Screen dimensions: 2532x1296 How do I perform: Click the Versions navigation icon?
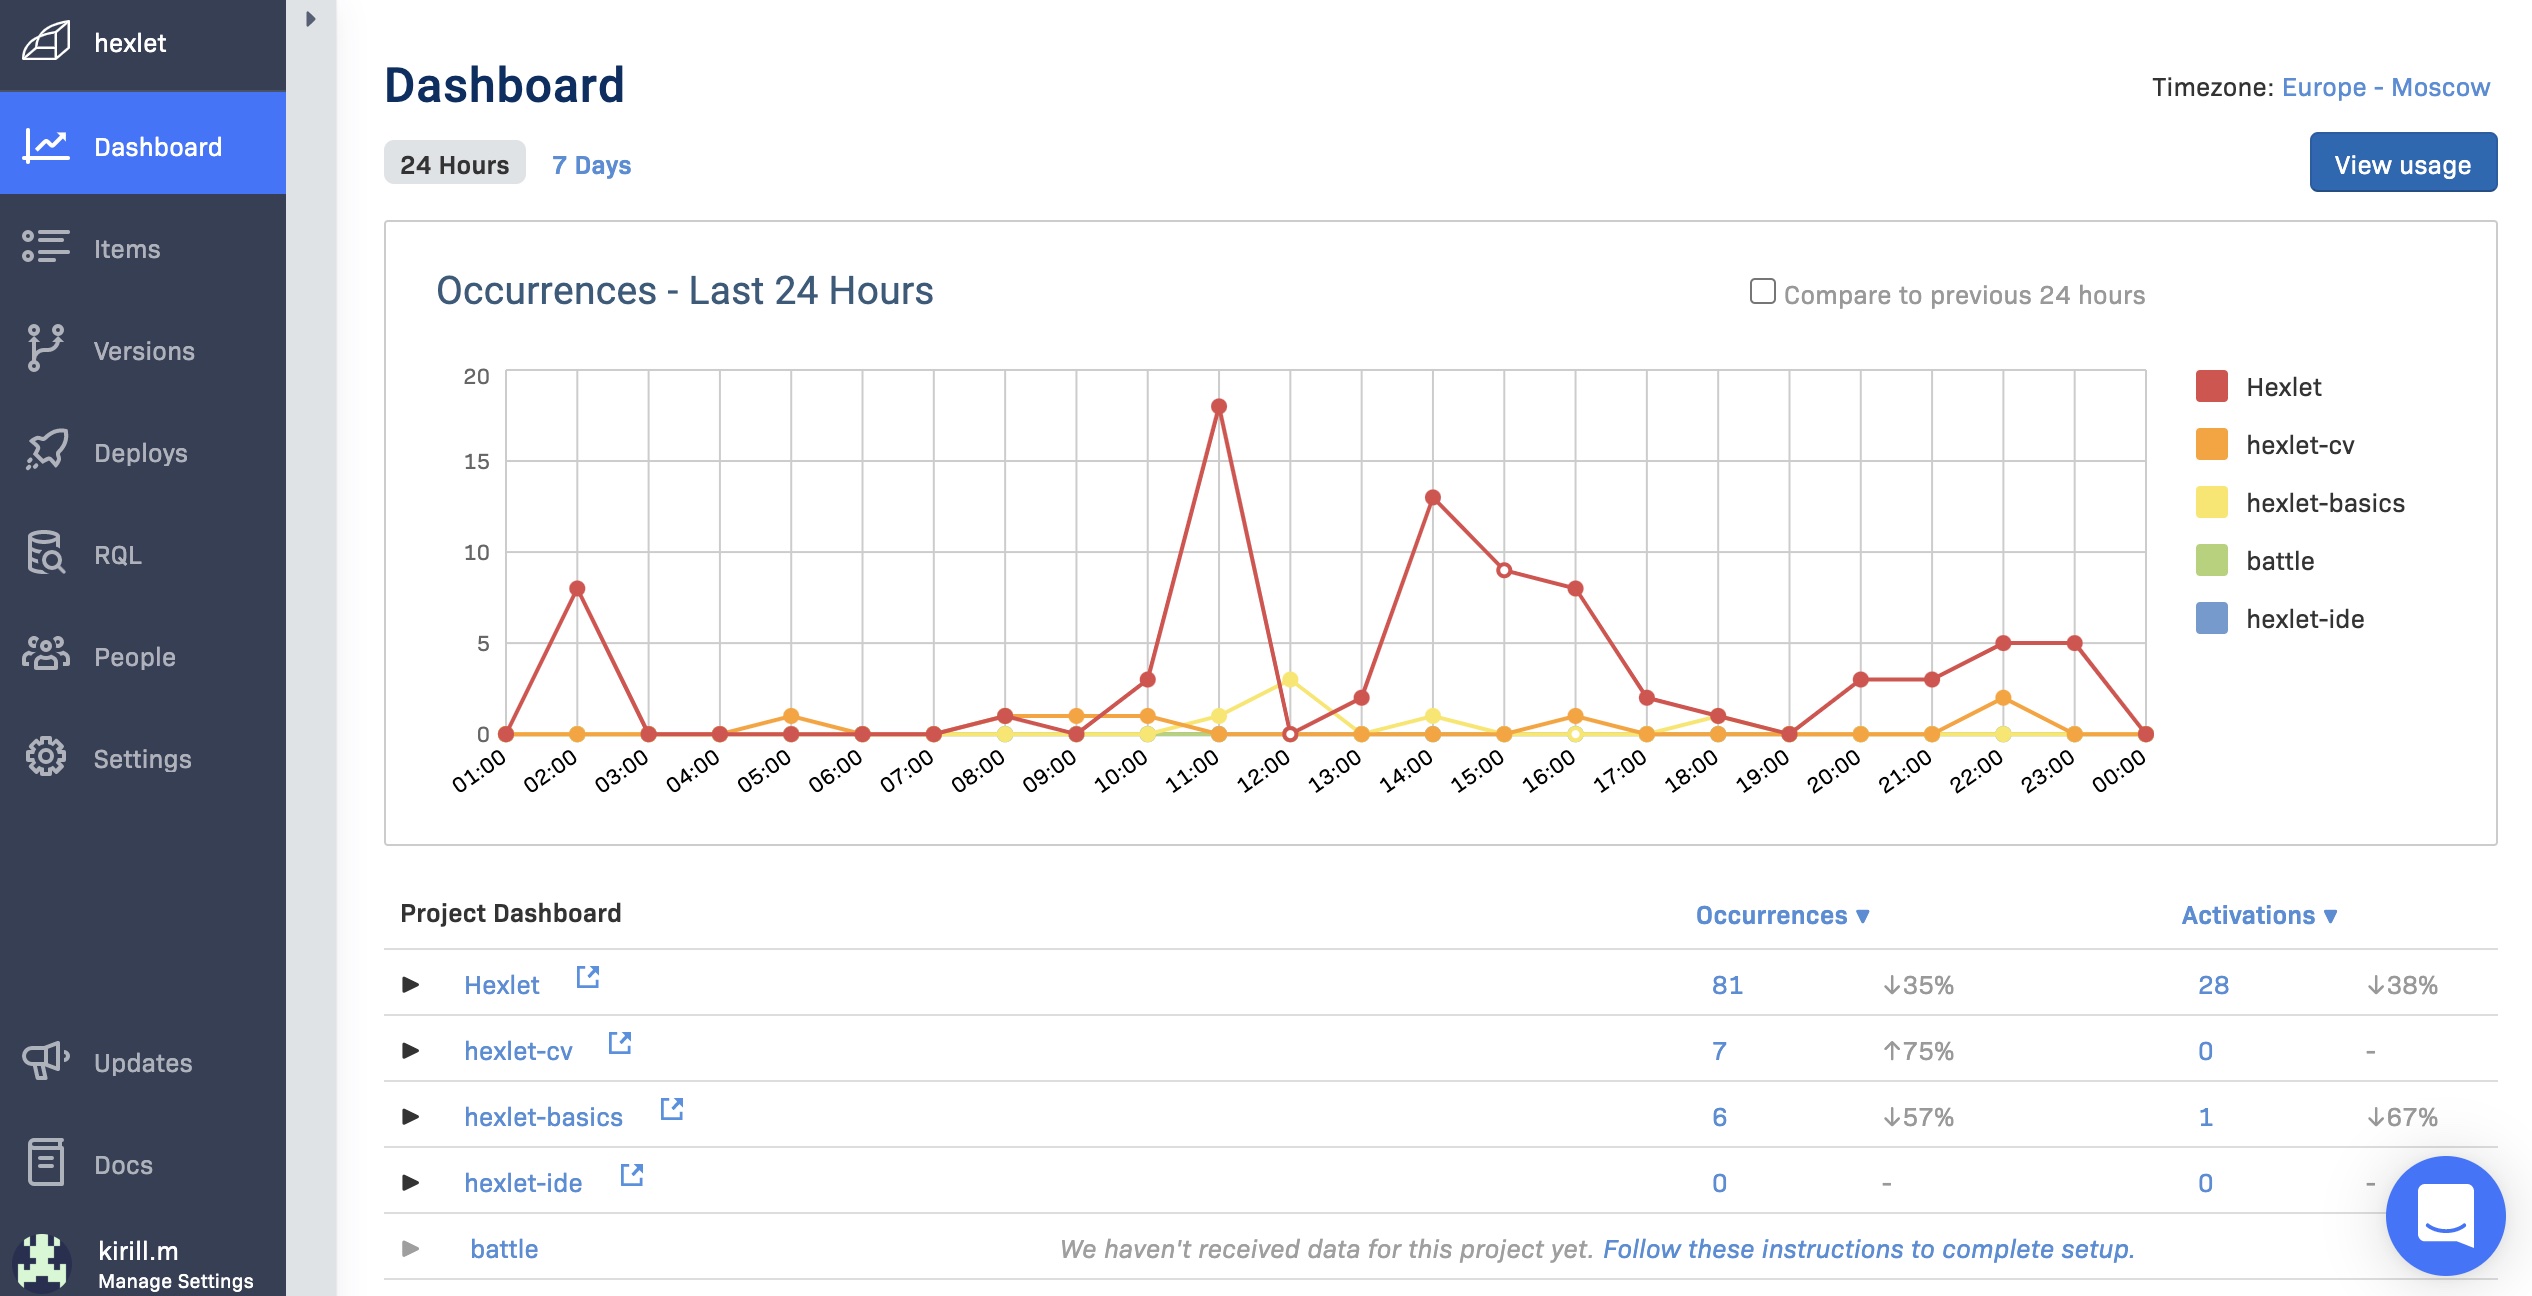(x=46, y=349)
